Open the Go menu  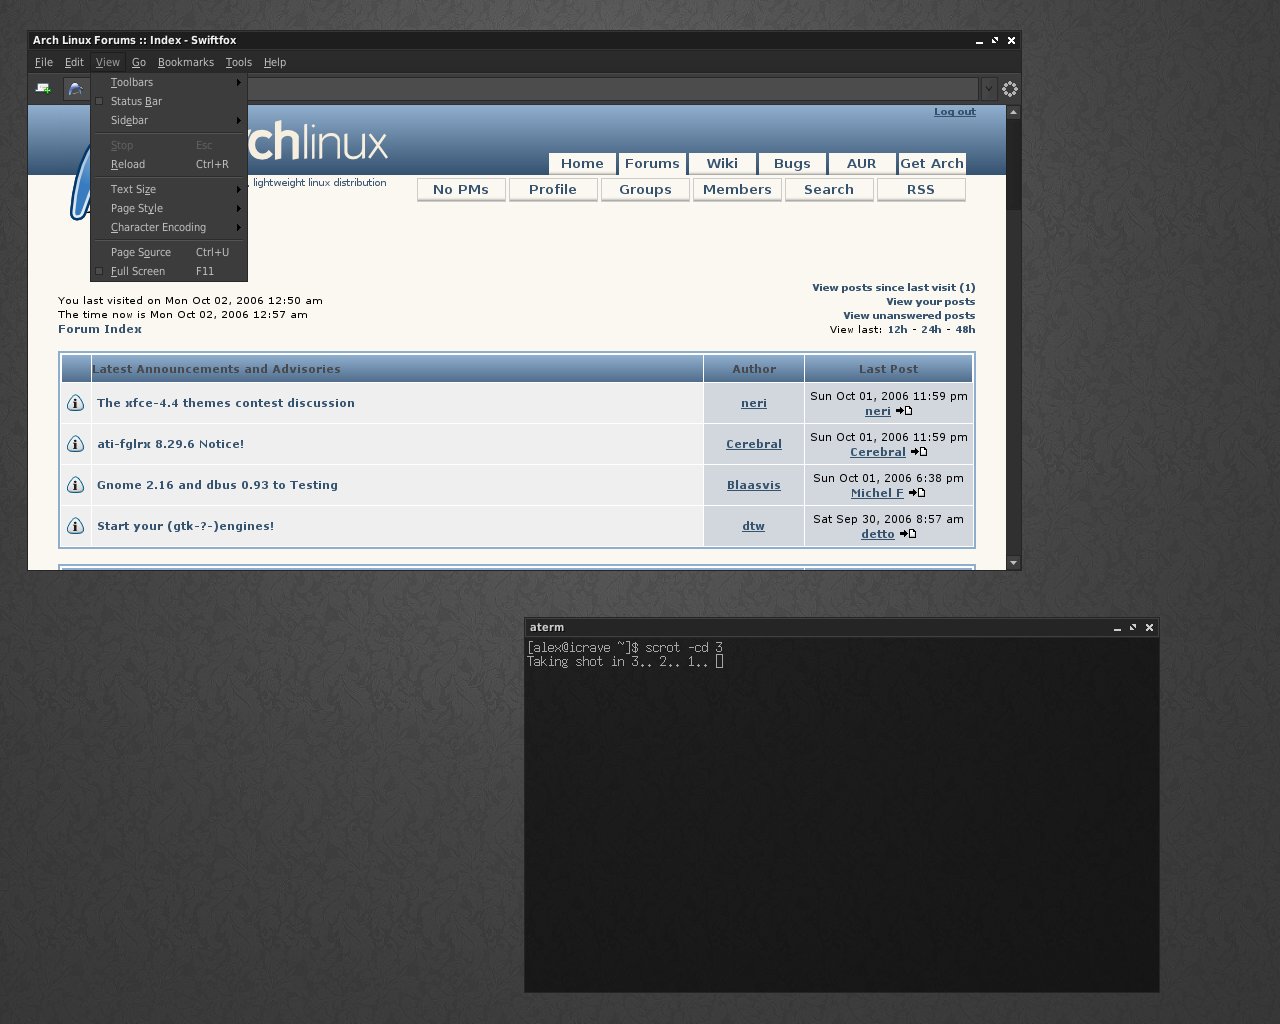pos(139,62)
